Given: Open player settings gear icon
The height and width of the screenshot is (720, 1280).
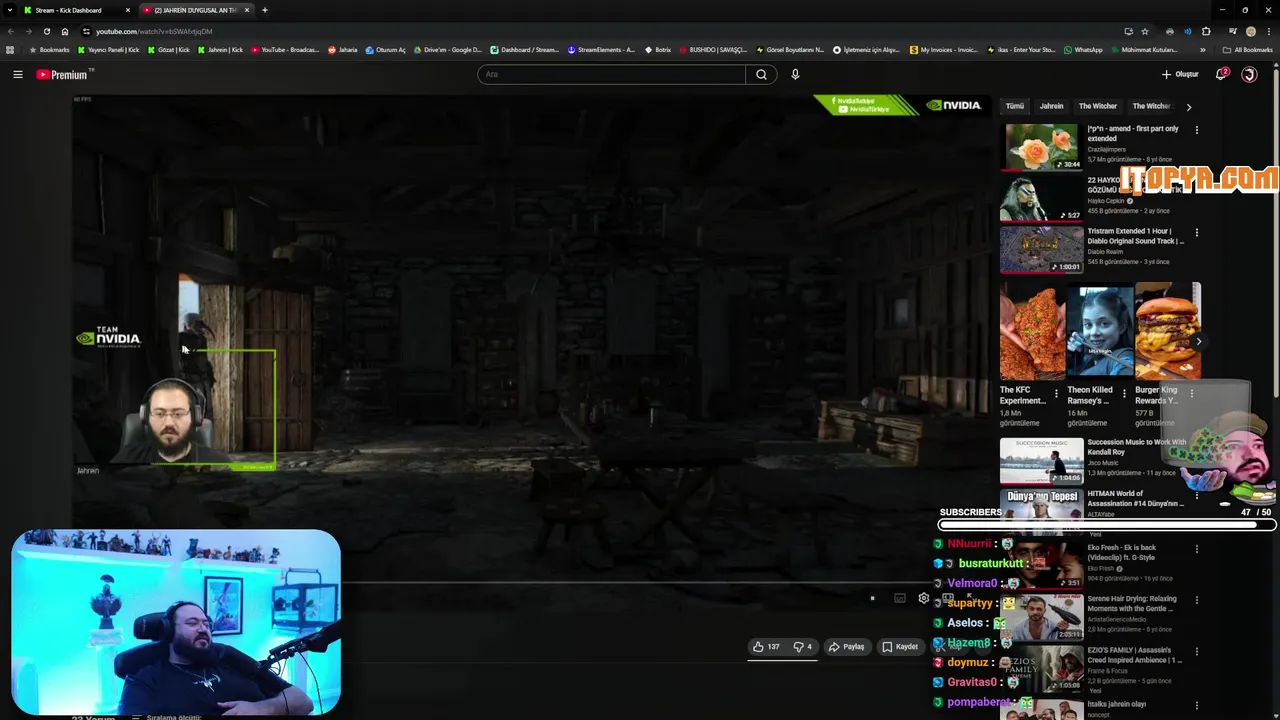Looking at the screenshot, I should [x=924, y=598].
